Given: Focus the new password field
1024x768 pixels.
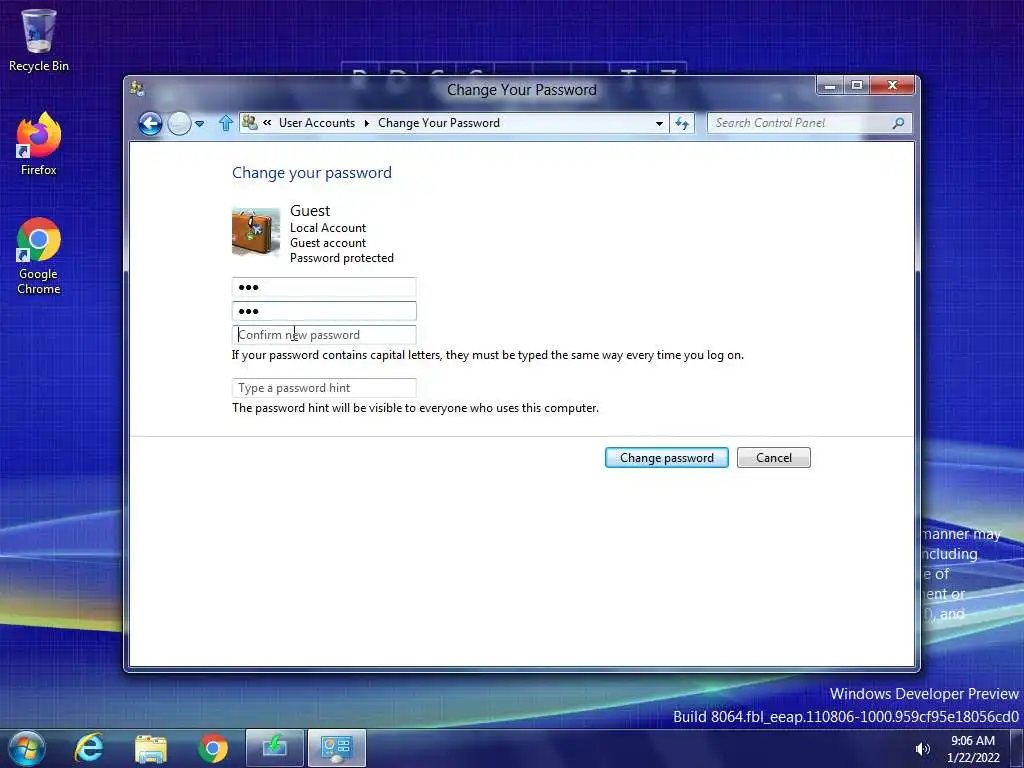Looking at the screenshot, I should [x=324, y=311].
